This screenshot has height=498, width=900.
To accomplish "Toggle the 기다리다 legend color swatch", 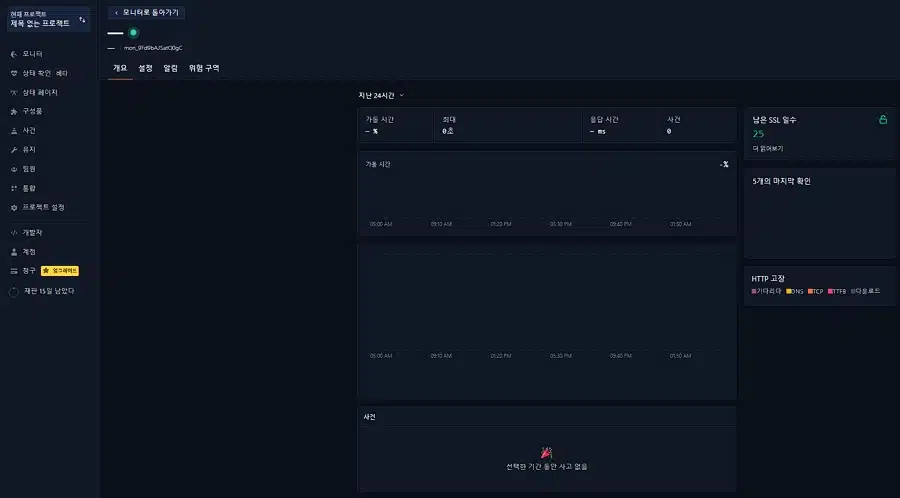I will click(754, 291).
